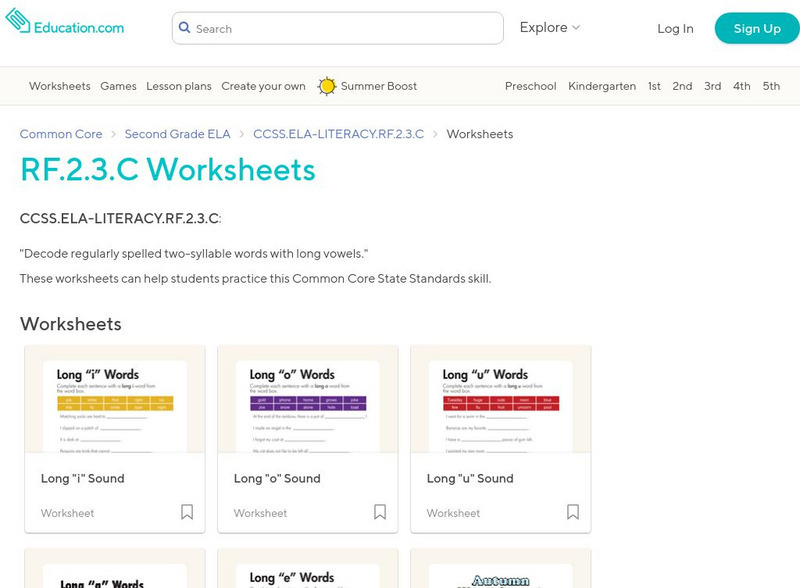Image resolution: width=800 pixels, height=588 pixels.
Task: Bookmark the Long "u" Sound worksheet
Action: point(573,512)
